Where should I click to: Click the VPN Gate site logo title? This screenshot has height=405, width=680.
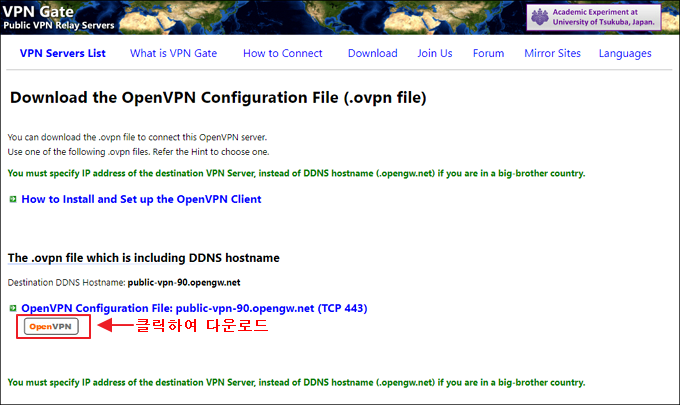[x=38, y=11]
